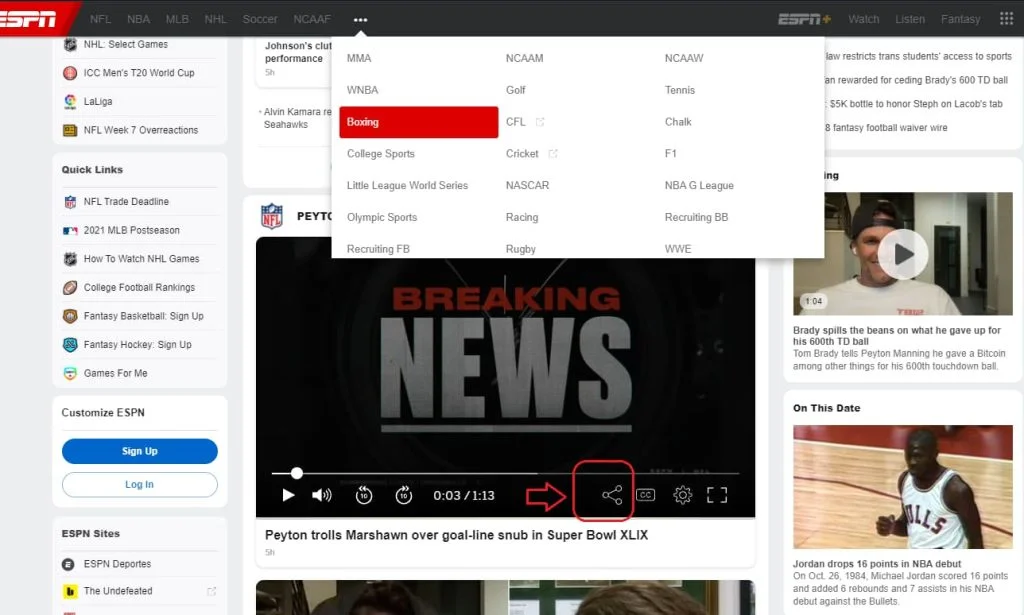Click the Fantasy Hockey Sign Up icon

[70, 345]
